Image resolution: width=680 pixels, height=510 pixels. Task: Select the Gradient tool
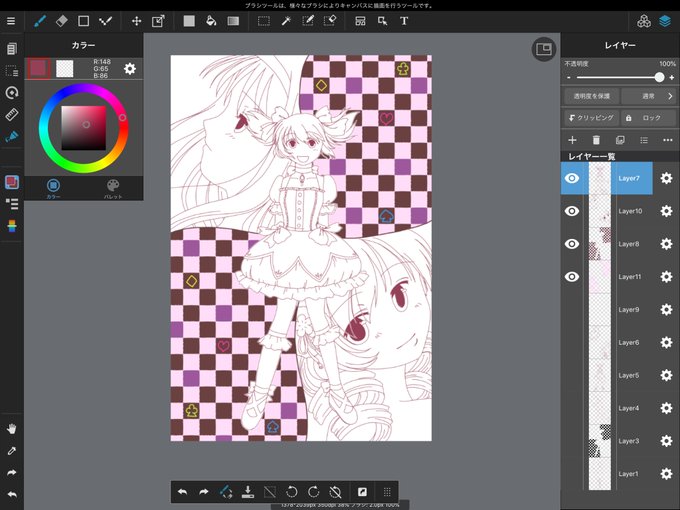click(x=233, y=21)
